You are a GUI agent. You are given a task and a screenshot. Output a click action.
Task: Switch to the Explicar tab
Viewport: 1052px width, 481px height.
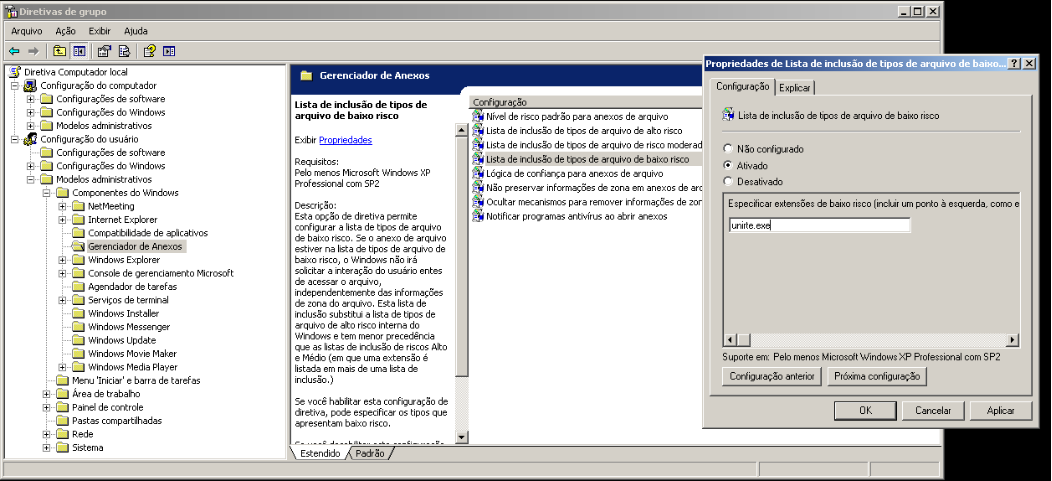[x=794, y=88]
